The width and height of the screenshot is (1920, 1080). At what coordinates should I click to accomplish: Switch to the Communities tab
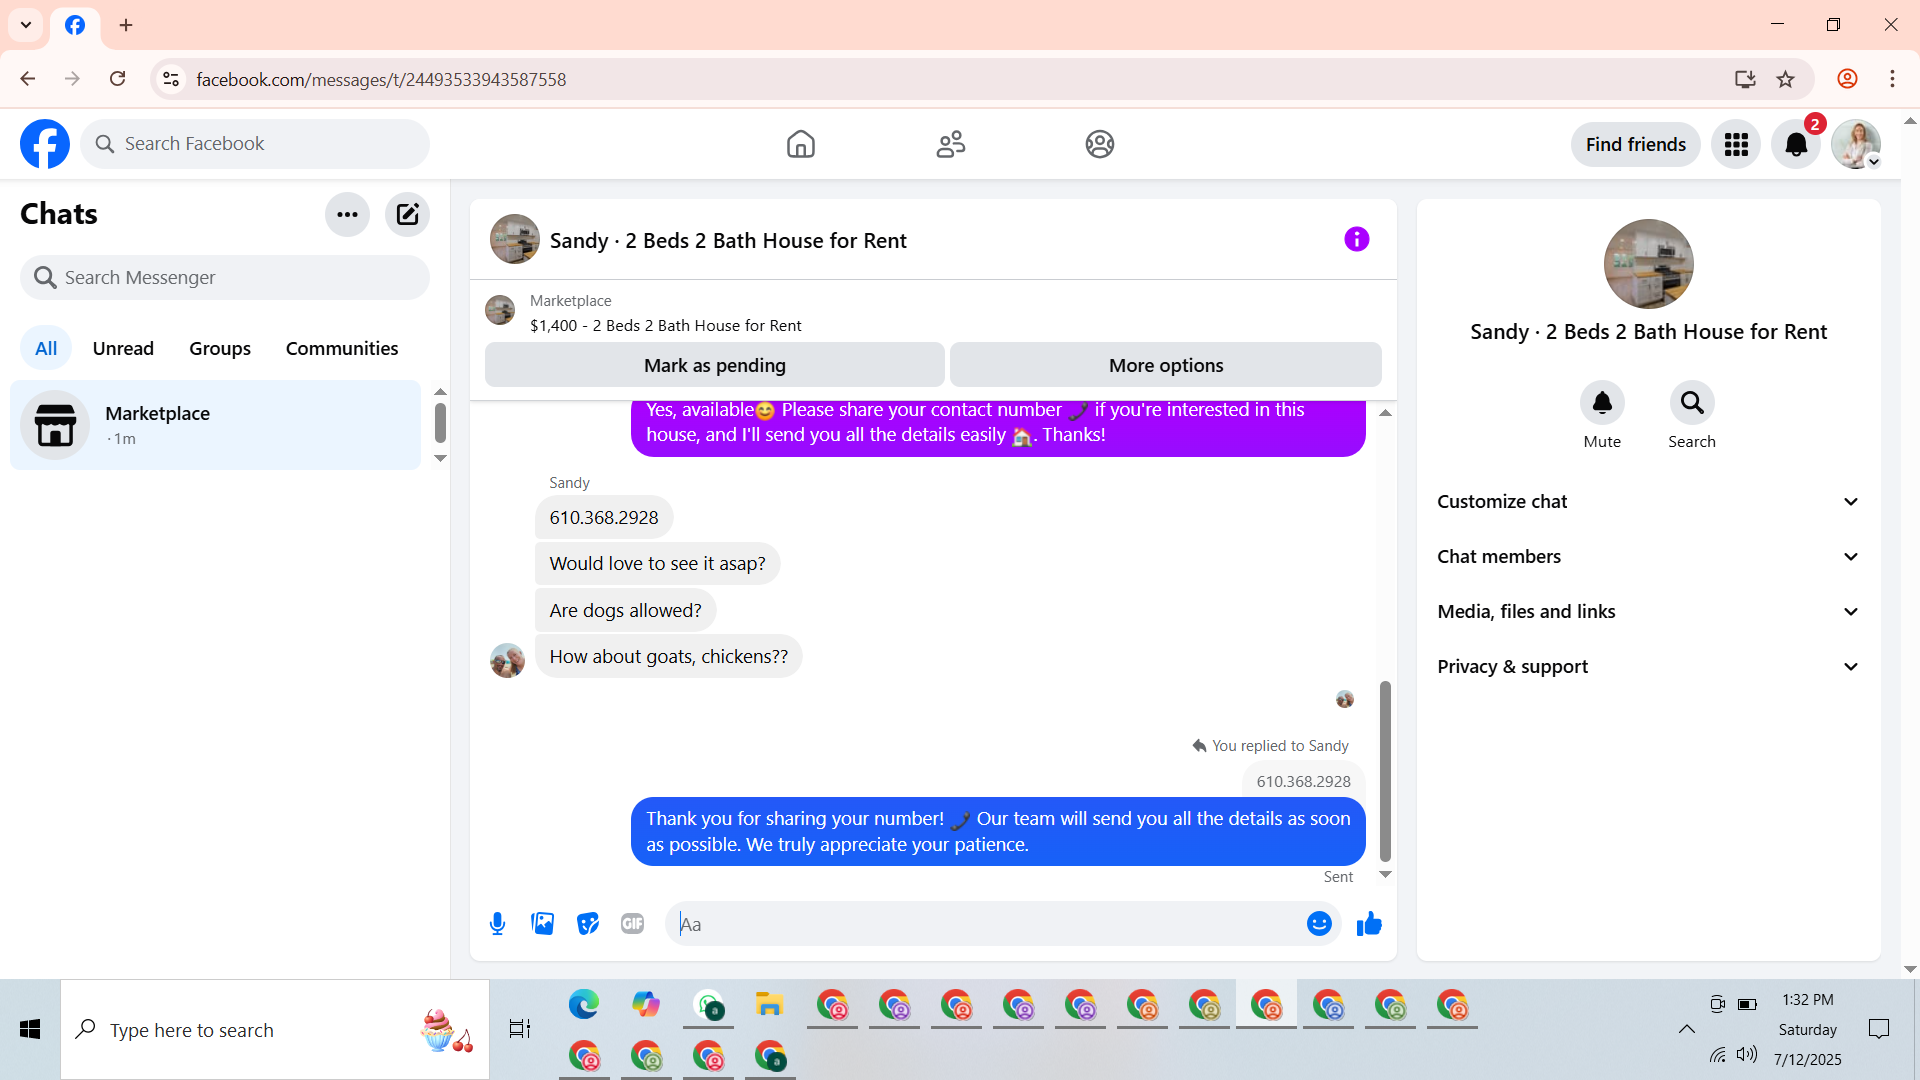[x=342, y=349]
